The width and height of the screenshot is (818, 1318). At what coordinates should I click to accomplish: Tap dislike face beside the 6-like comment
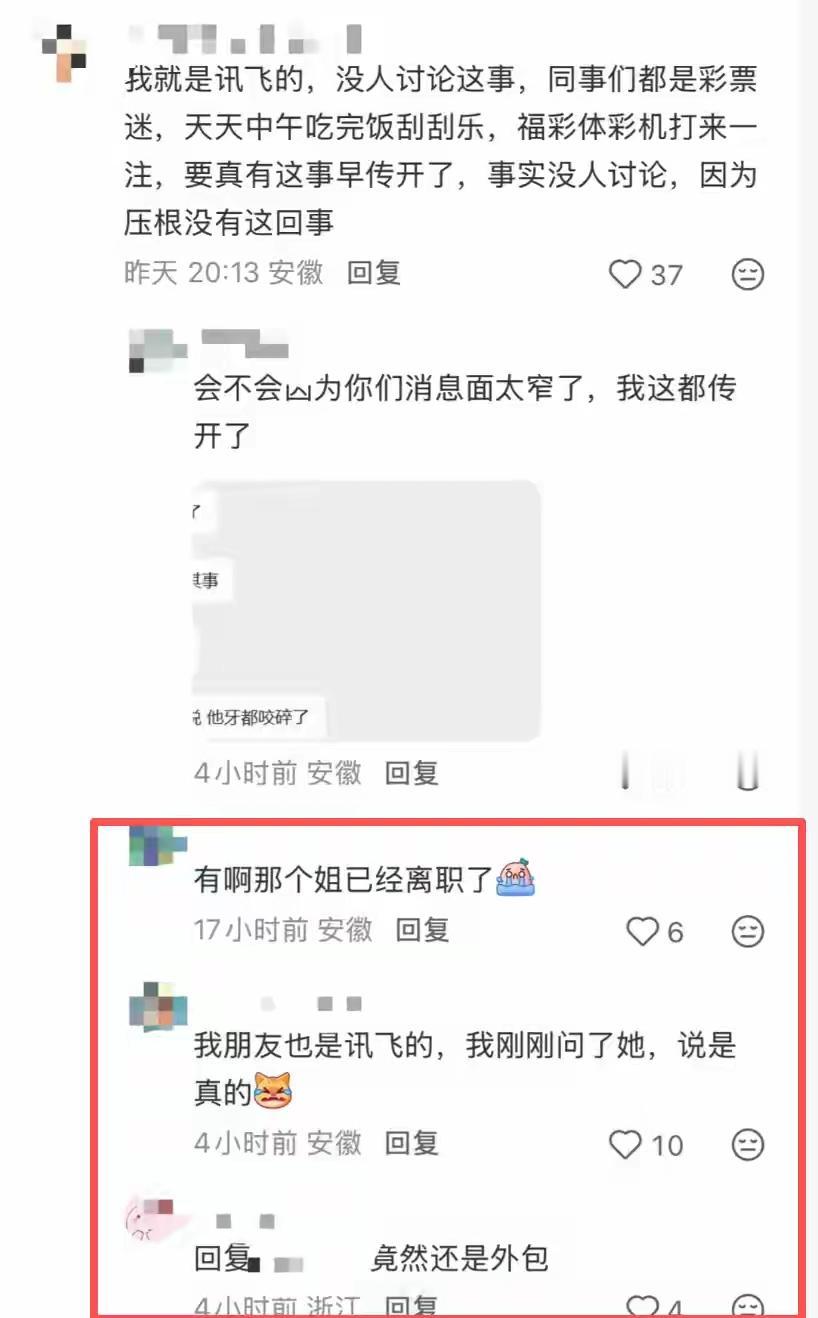748,931
